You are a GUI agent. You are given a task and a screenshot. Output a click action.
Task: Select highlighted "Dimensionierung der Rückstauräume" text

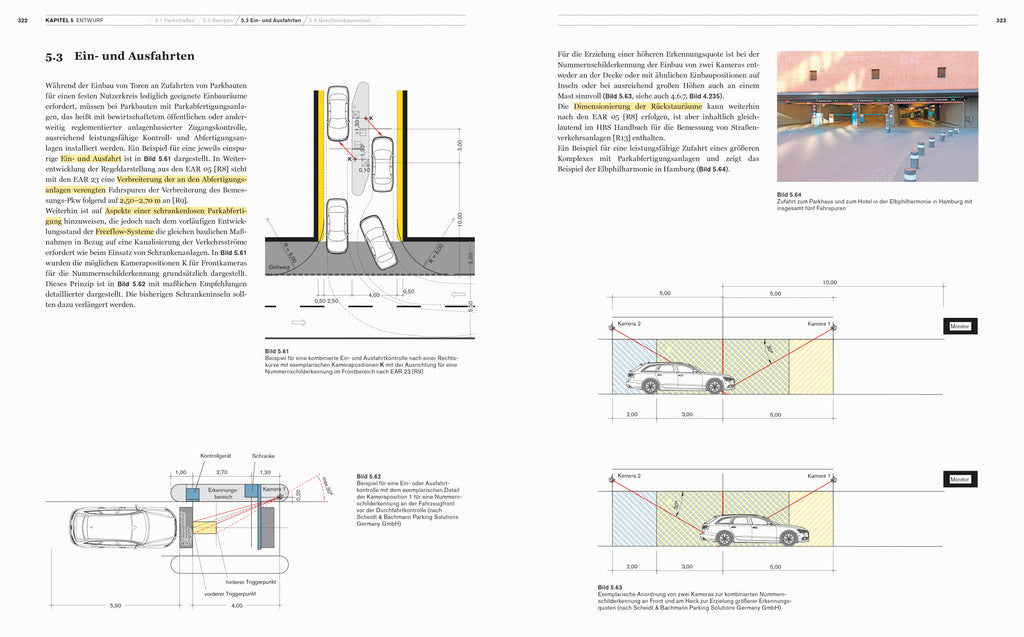click(635, 105)
